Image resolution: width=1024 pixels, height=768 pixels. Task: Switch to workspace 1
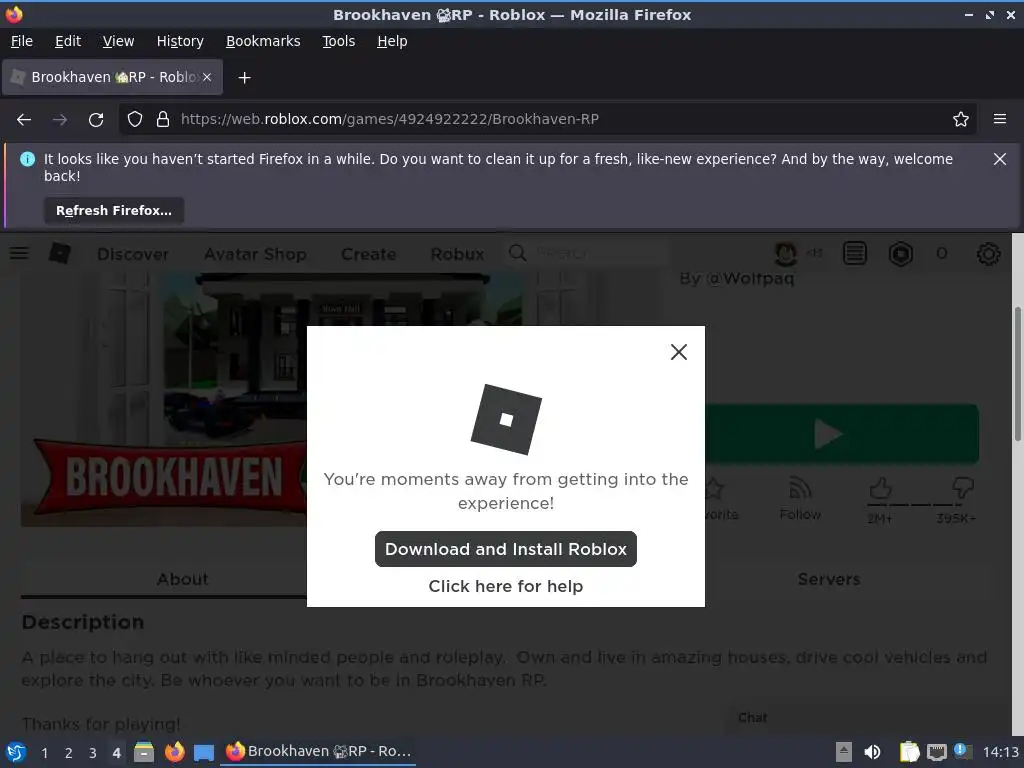44,753
